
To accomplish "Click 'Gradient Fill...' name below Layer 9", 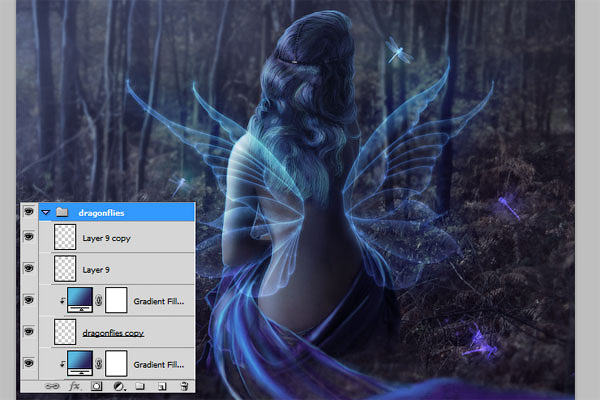I will 158,301.
